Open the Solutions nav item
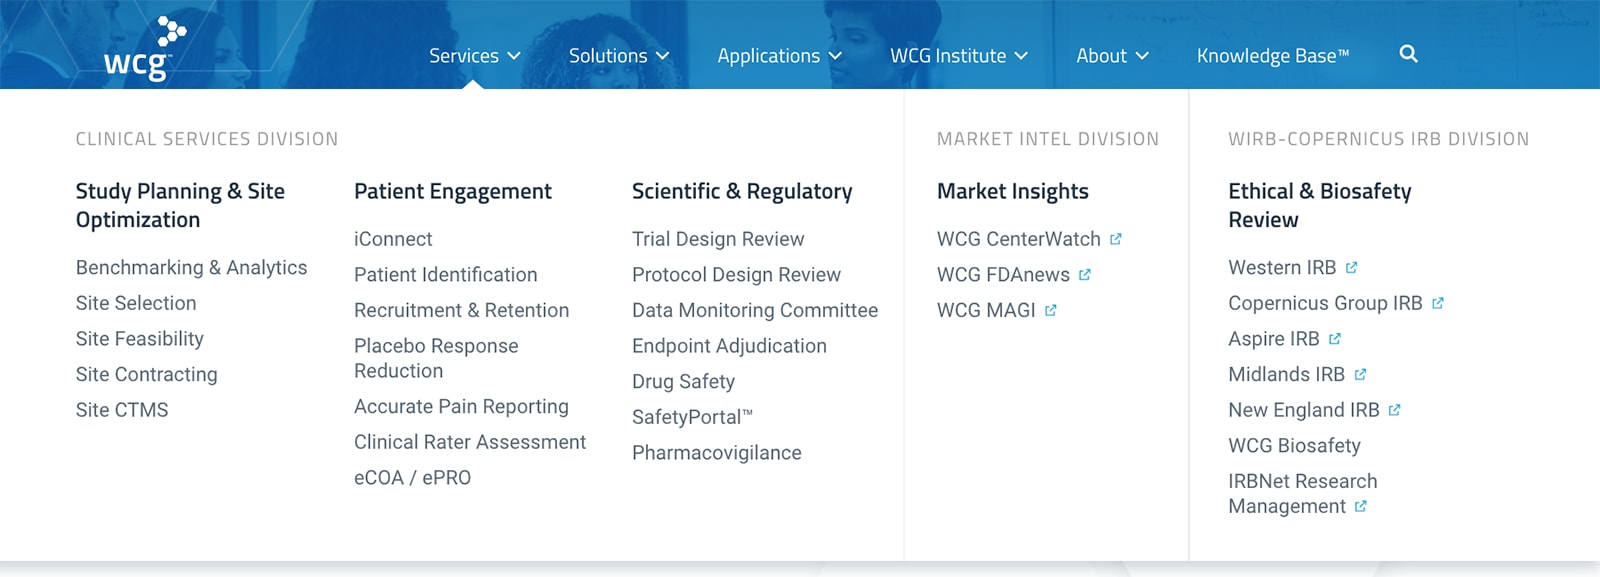 (608, 56)
